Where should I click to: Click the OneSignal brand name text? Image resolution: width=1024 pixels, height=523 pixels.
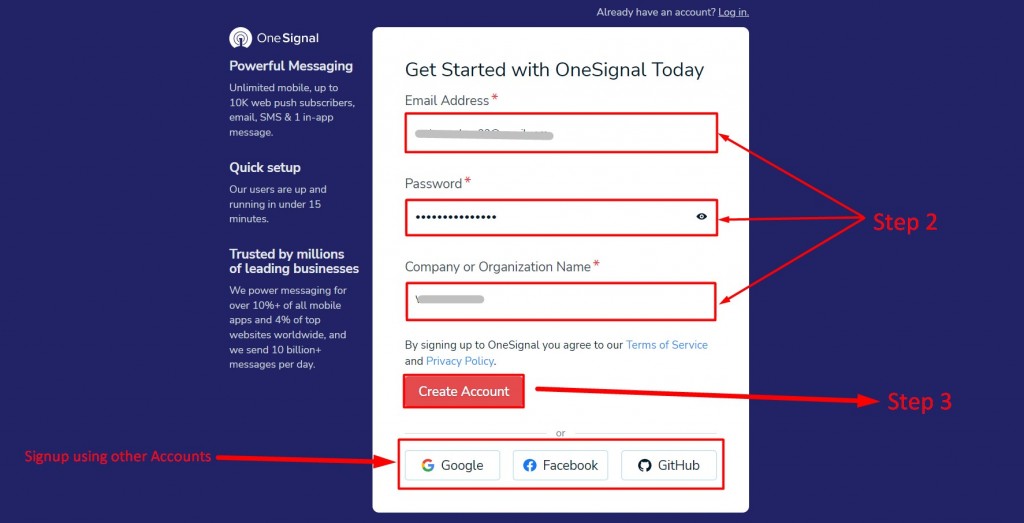click(x=287, y=38)
